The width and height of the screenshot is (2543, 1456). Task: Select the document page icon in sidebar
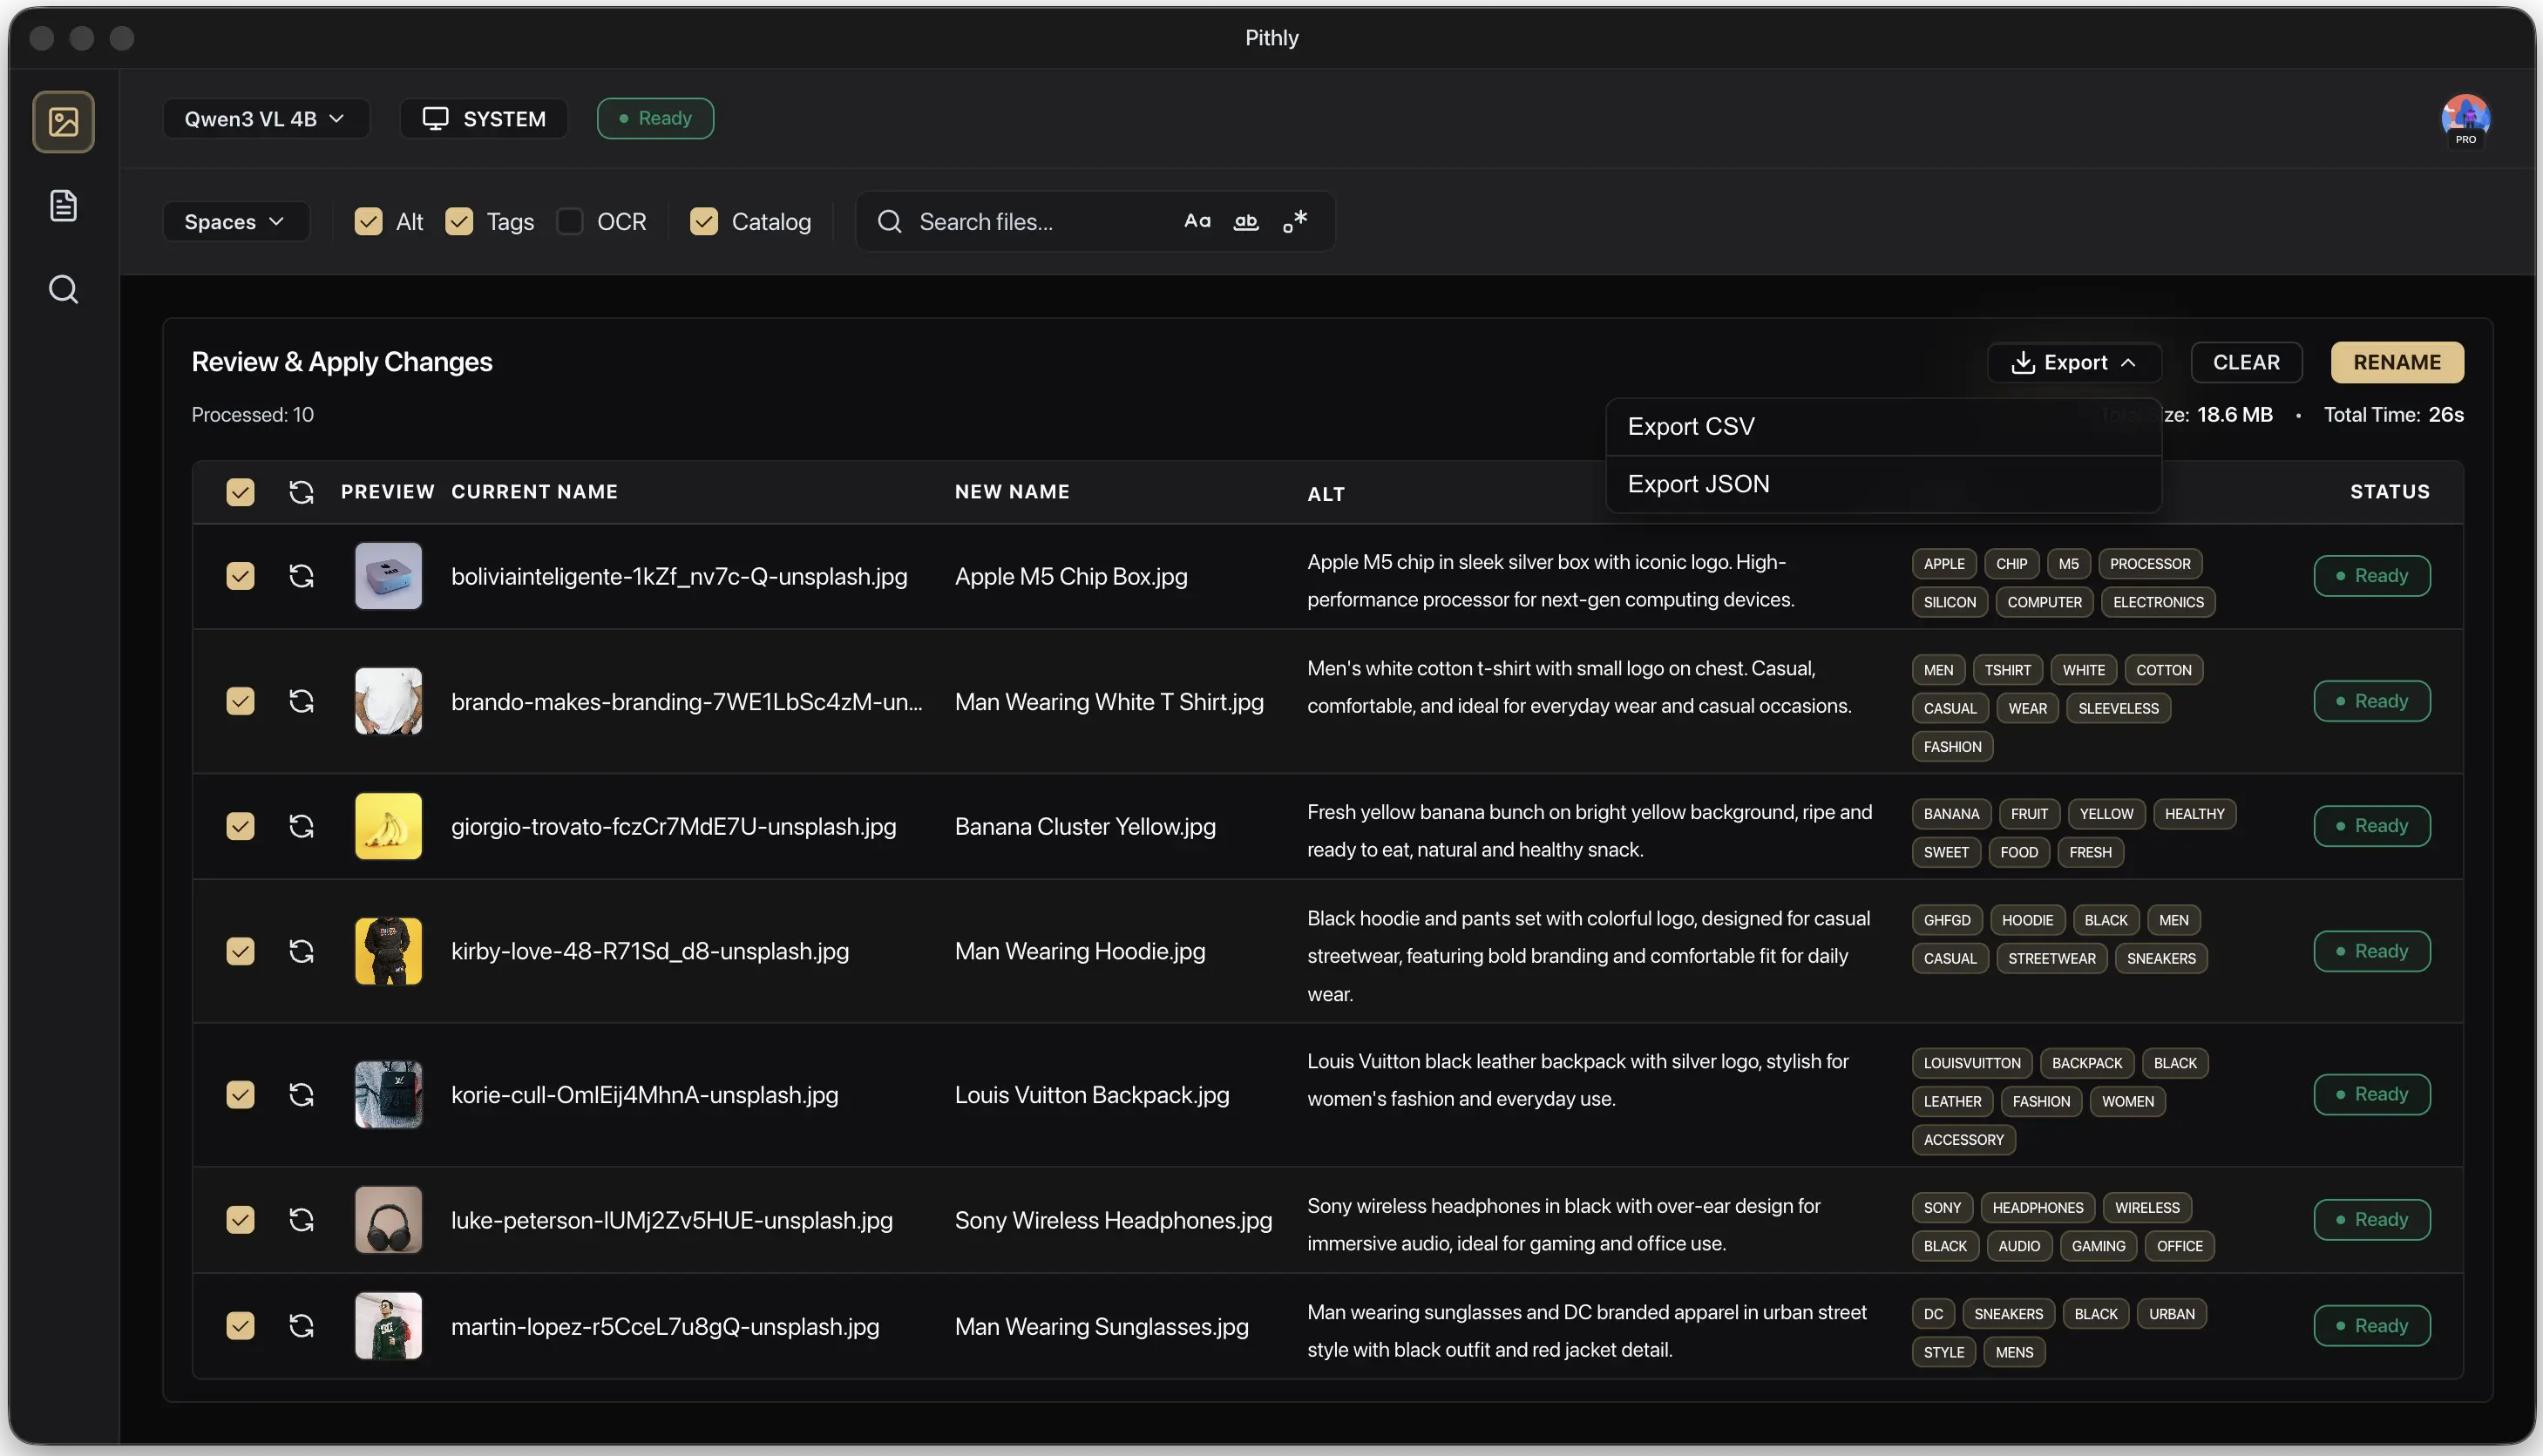pyautogui.click(x=63, y=205)
